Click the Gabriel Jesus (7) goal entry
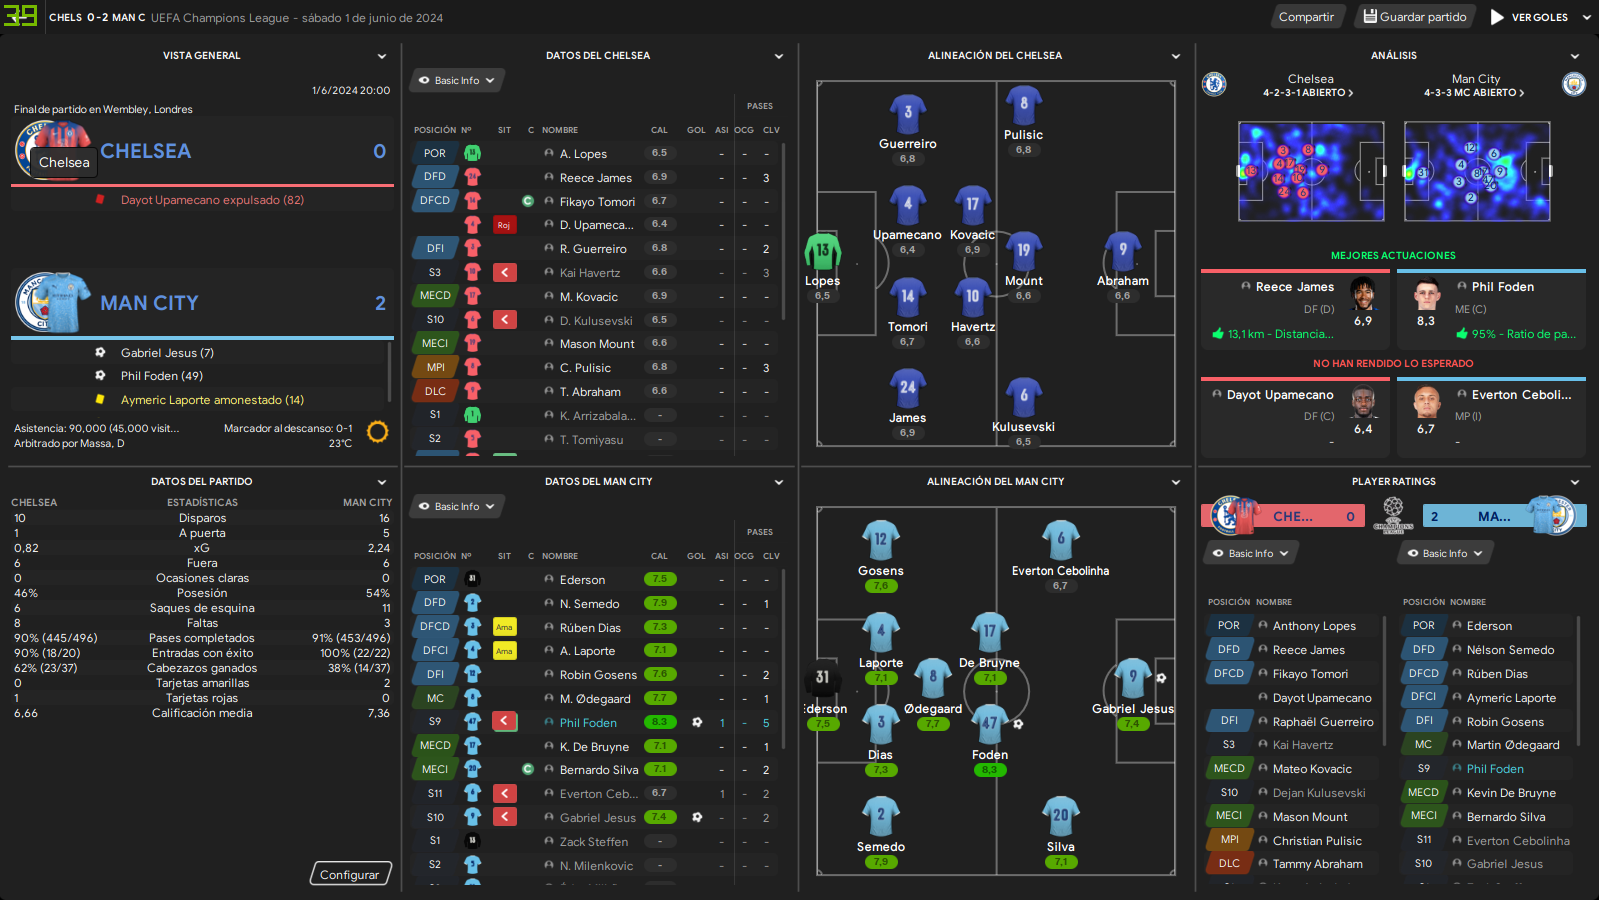 (167, 353)
